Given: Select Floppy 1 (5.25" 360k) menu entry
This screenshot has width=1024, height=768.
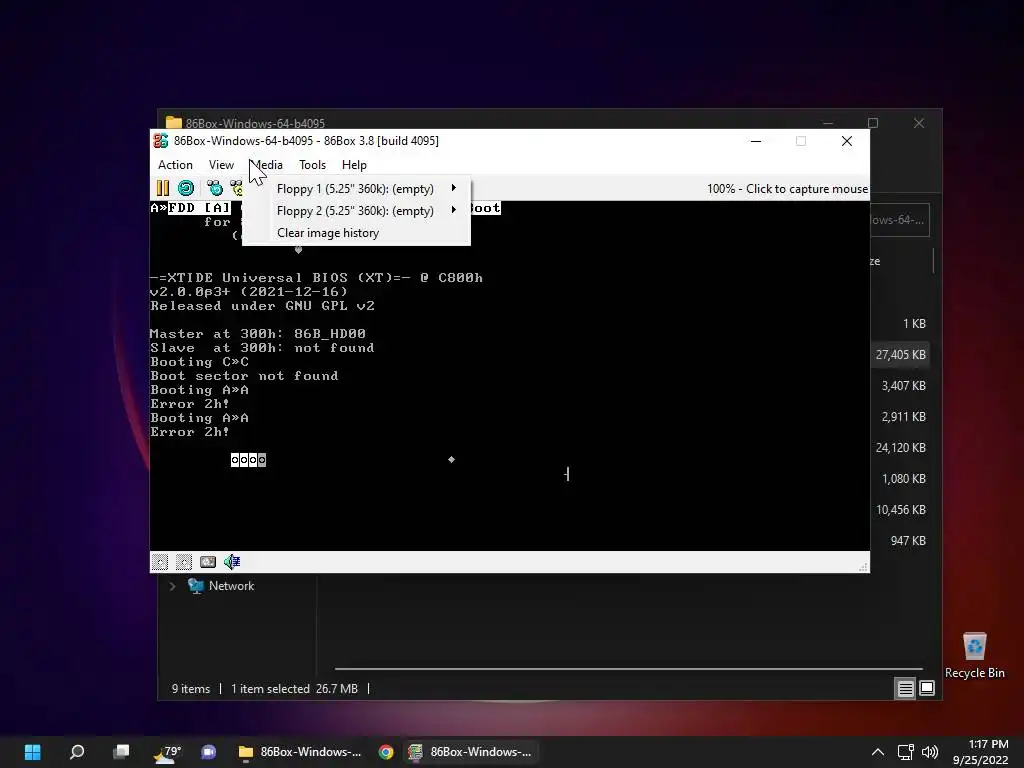Looking at the screenshot, I should point(356,189).
